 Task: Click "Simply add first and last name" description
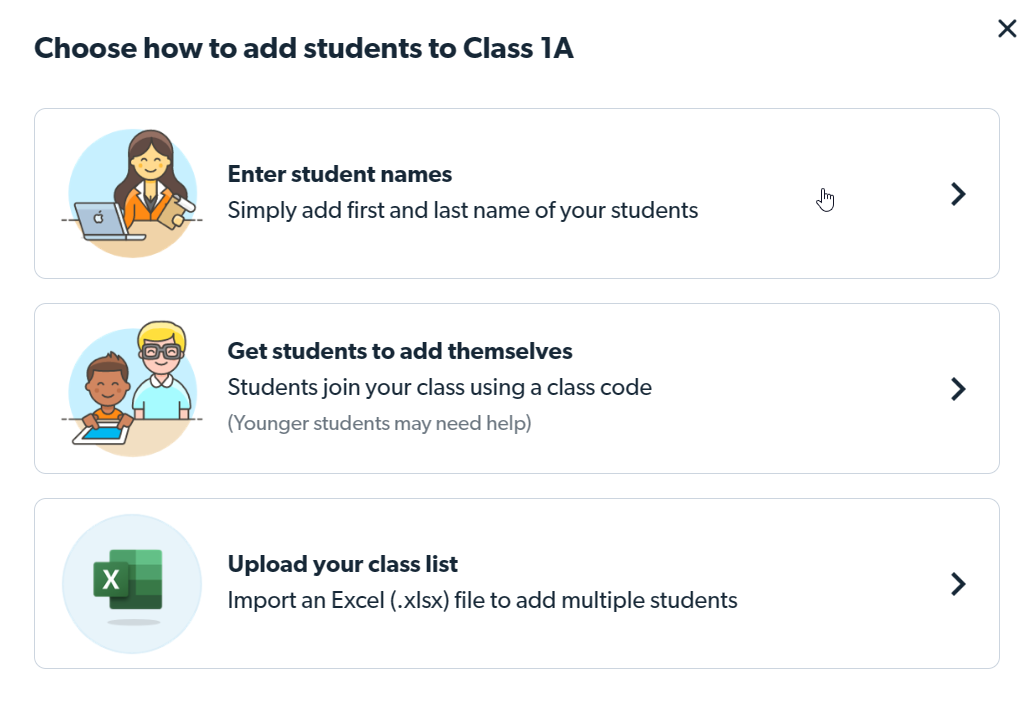click(x=463, y=210)
